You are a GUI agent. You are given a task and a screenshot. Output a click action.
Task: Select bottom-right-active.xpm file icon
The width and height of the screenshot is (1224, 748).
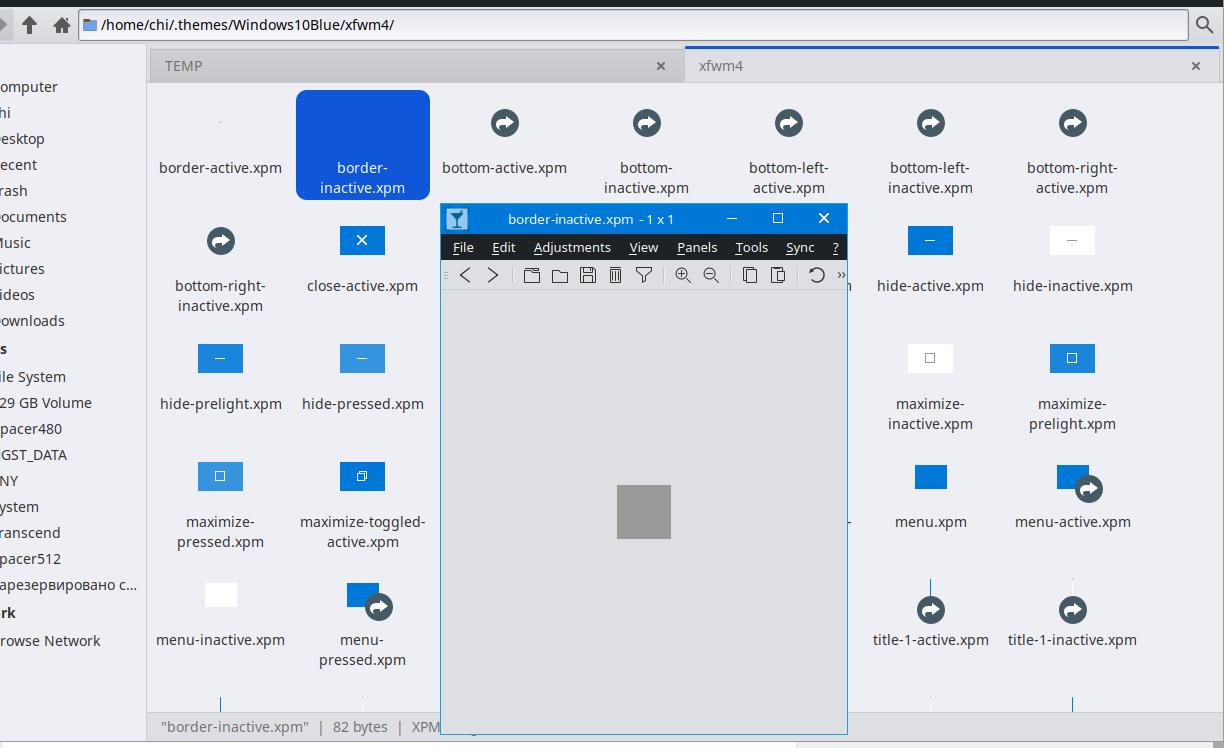[x=1073, y=123]
